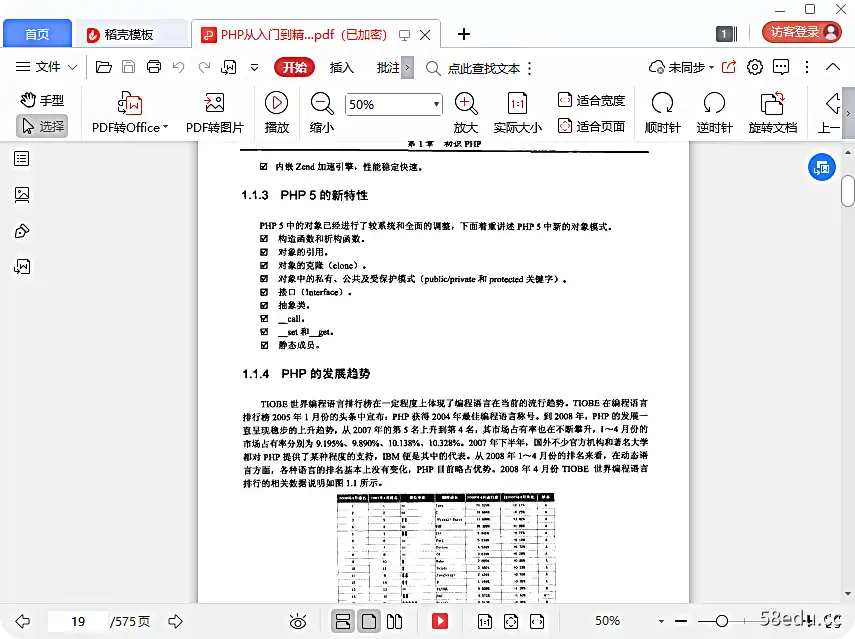Go to next page arrow in status bar

[x=176, y=621]
